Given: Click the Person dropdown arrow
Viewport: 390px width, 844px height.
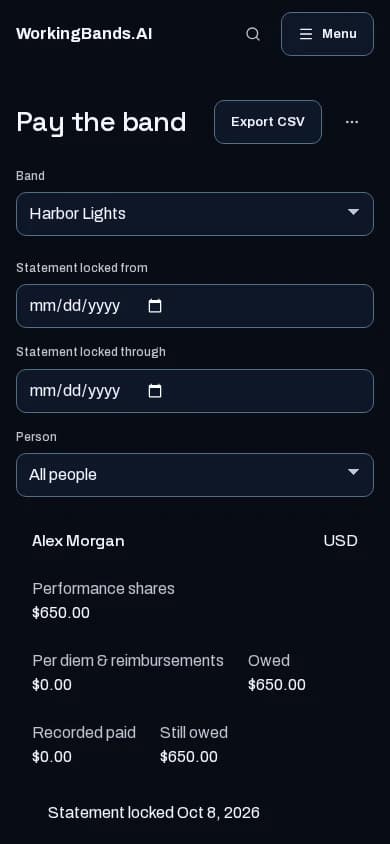Looking at the screenshot, I should pos(353,472).
